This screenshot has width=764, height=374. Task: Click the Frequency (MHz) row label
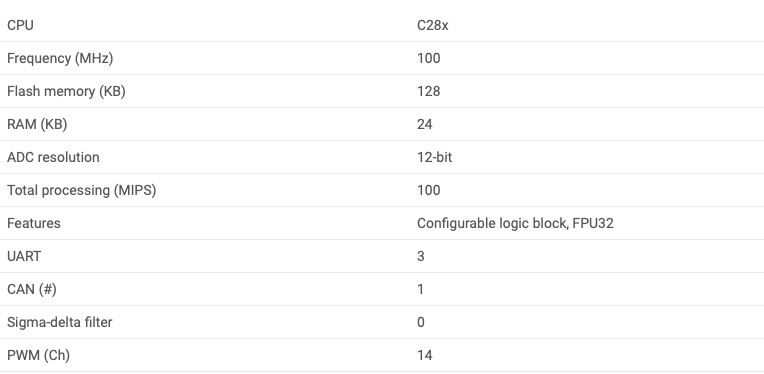pyautogui.click(x=60, y=58)
